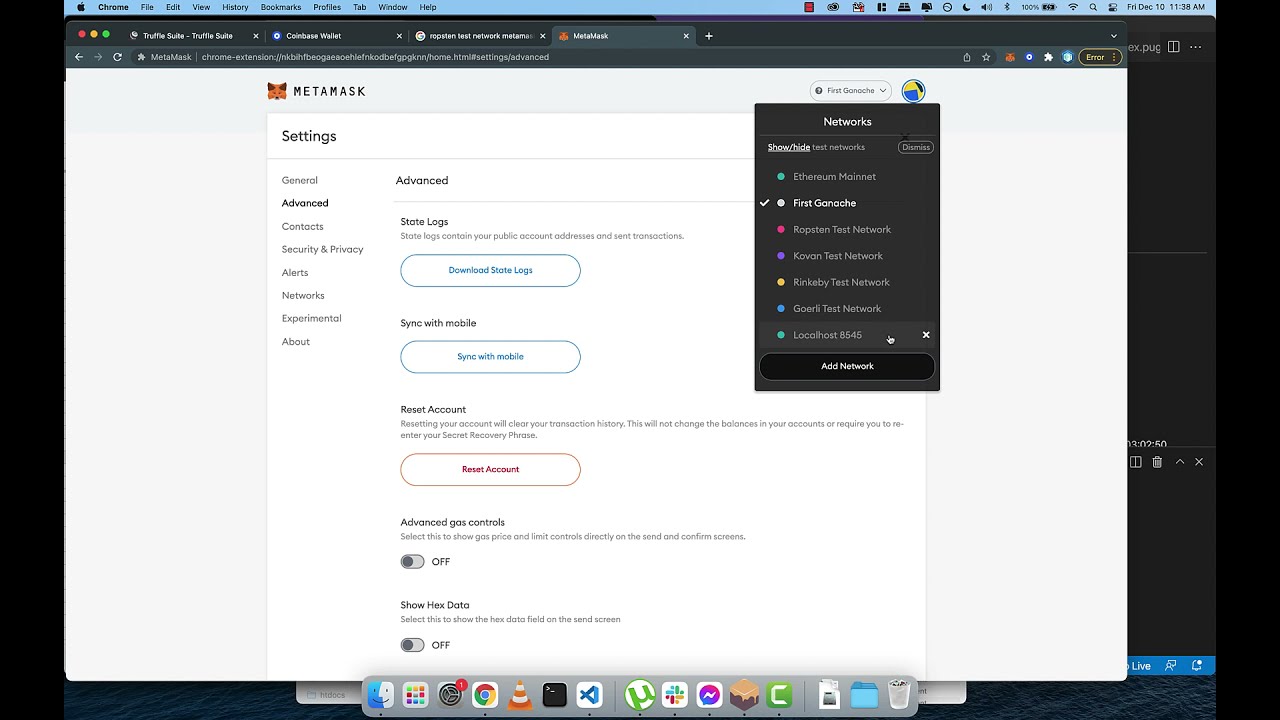Open Visual Studio Code from the Dock

[x=589, y=694]
